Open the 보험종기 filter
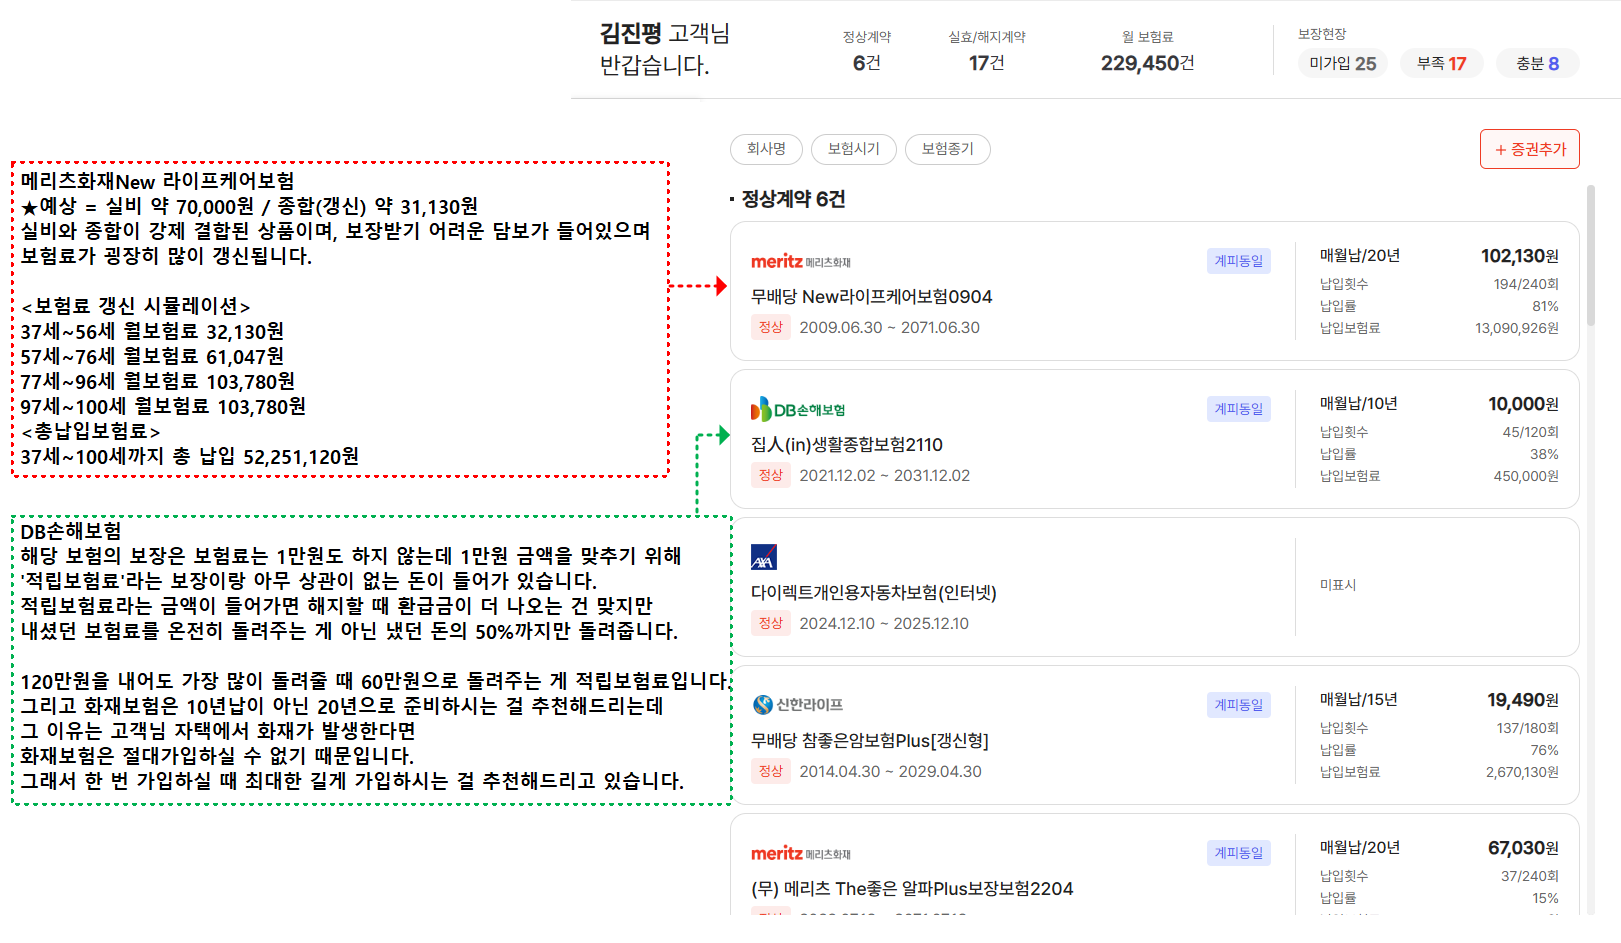Viewport: 1621px width, 943px height. click(947, 149)
